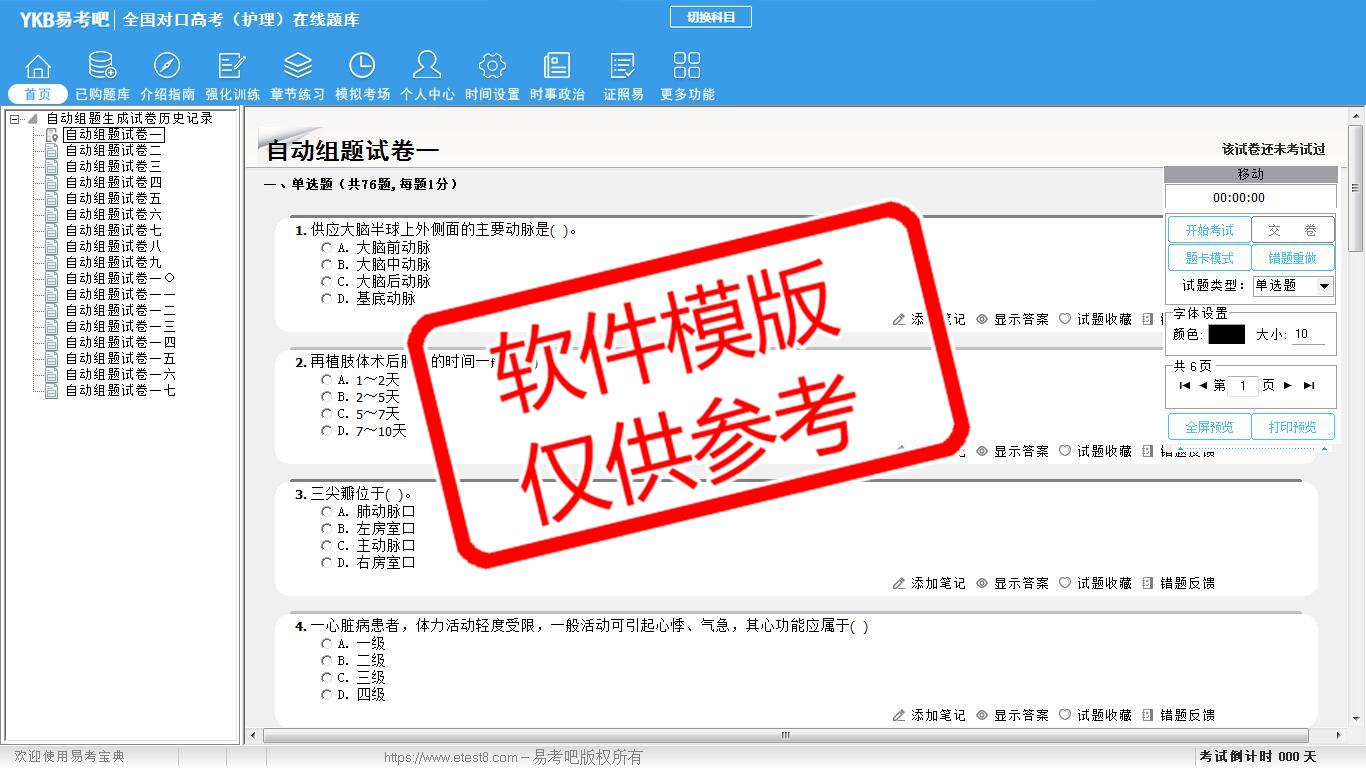1366x768 pixels.
Task: Select 自动组题试卷五 in the tree
Action: tap(113, 199)
